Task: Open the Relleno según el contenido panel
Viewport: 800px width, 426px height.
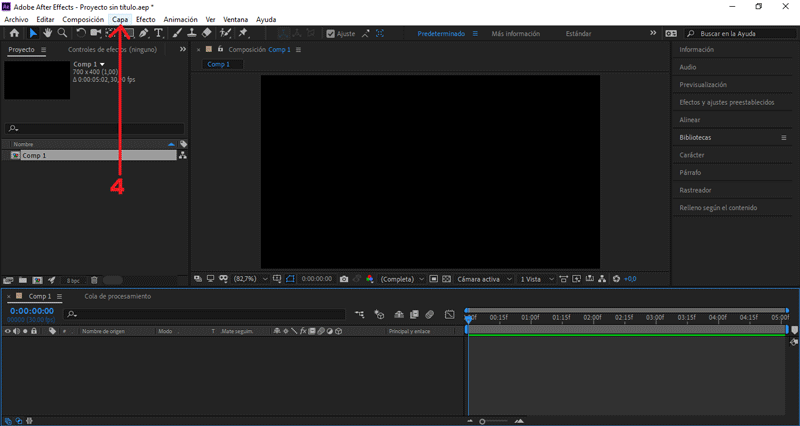Action: 718,208
